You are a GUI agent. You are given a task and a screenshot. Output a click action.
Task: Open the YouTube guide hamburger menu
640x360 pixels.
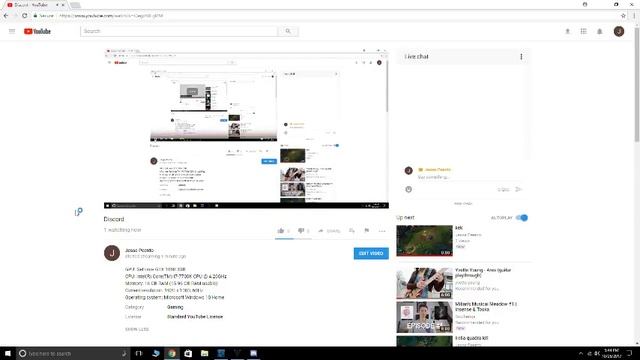pos(12,31)
